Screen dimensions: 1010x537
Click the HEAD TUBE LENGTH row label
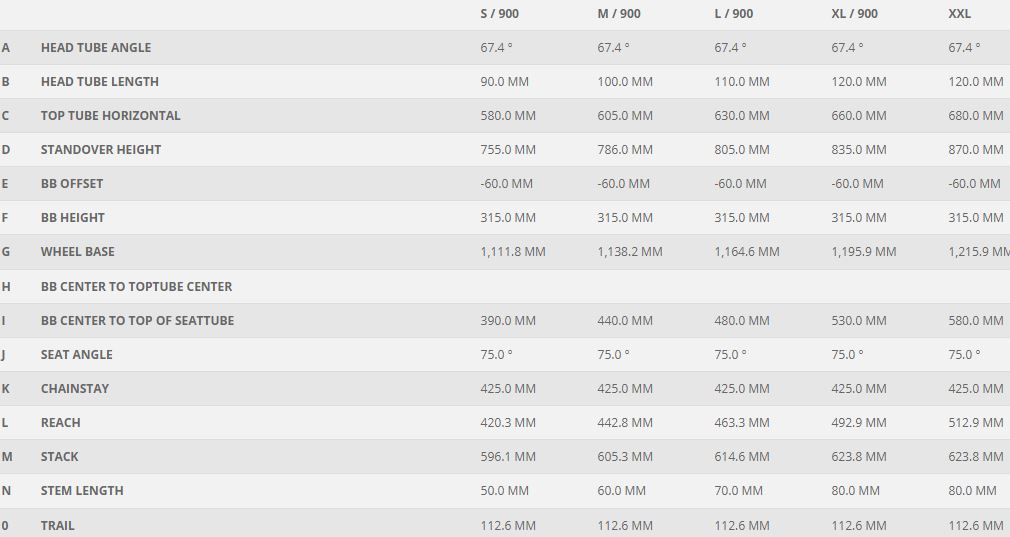100,82
